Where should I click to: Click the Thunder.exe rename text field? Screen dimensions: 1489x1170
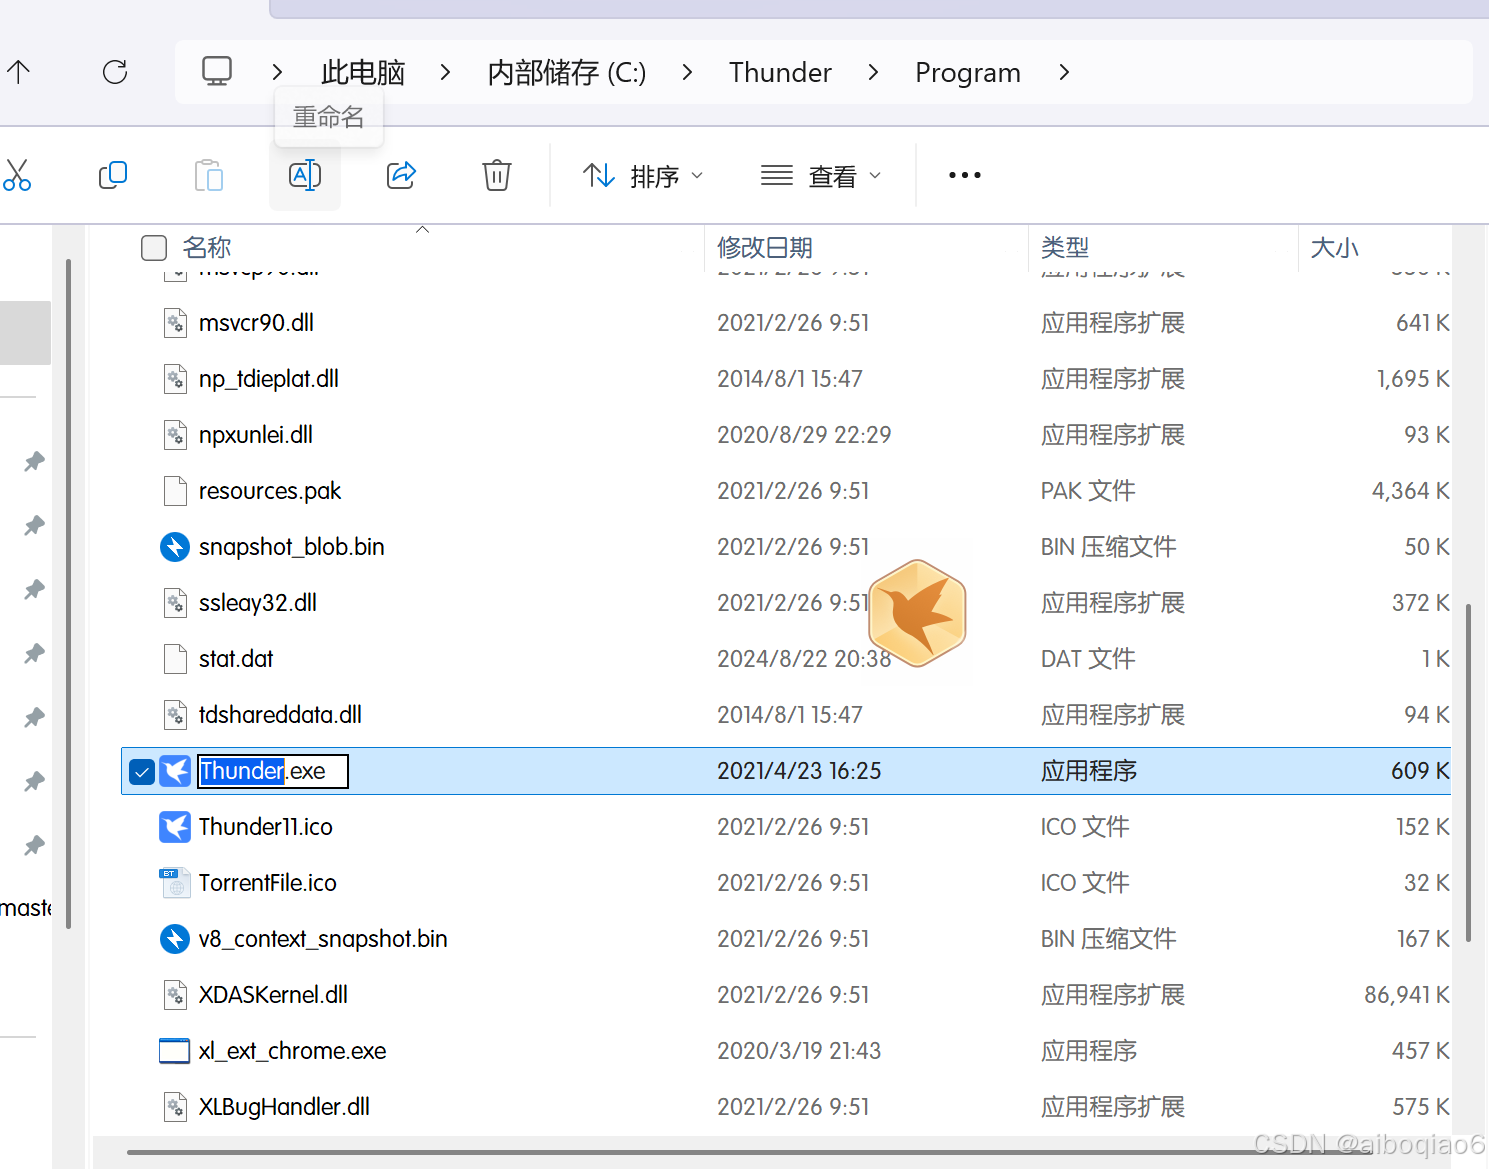(x=273, y=771)
